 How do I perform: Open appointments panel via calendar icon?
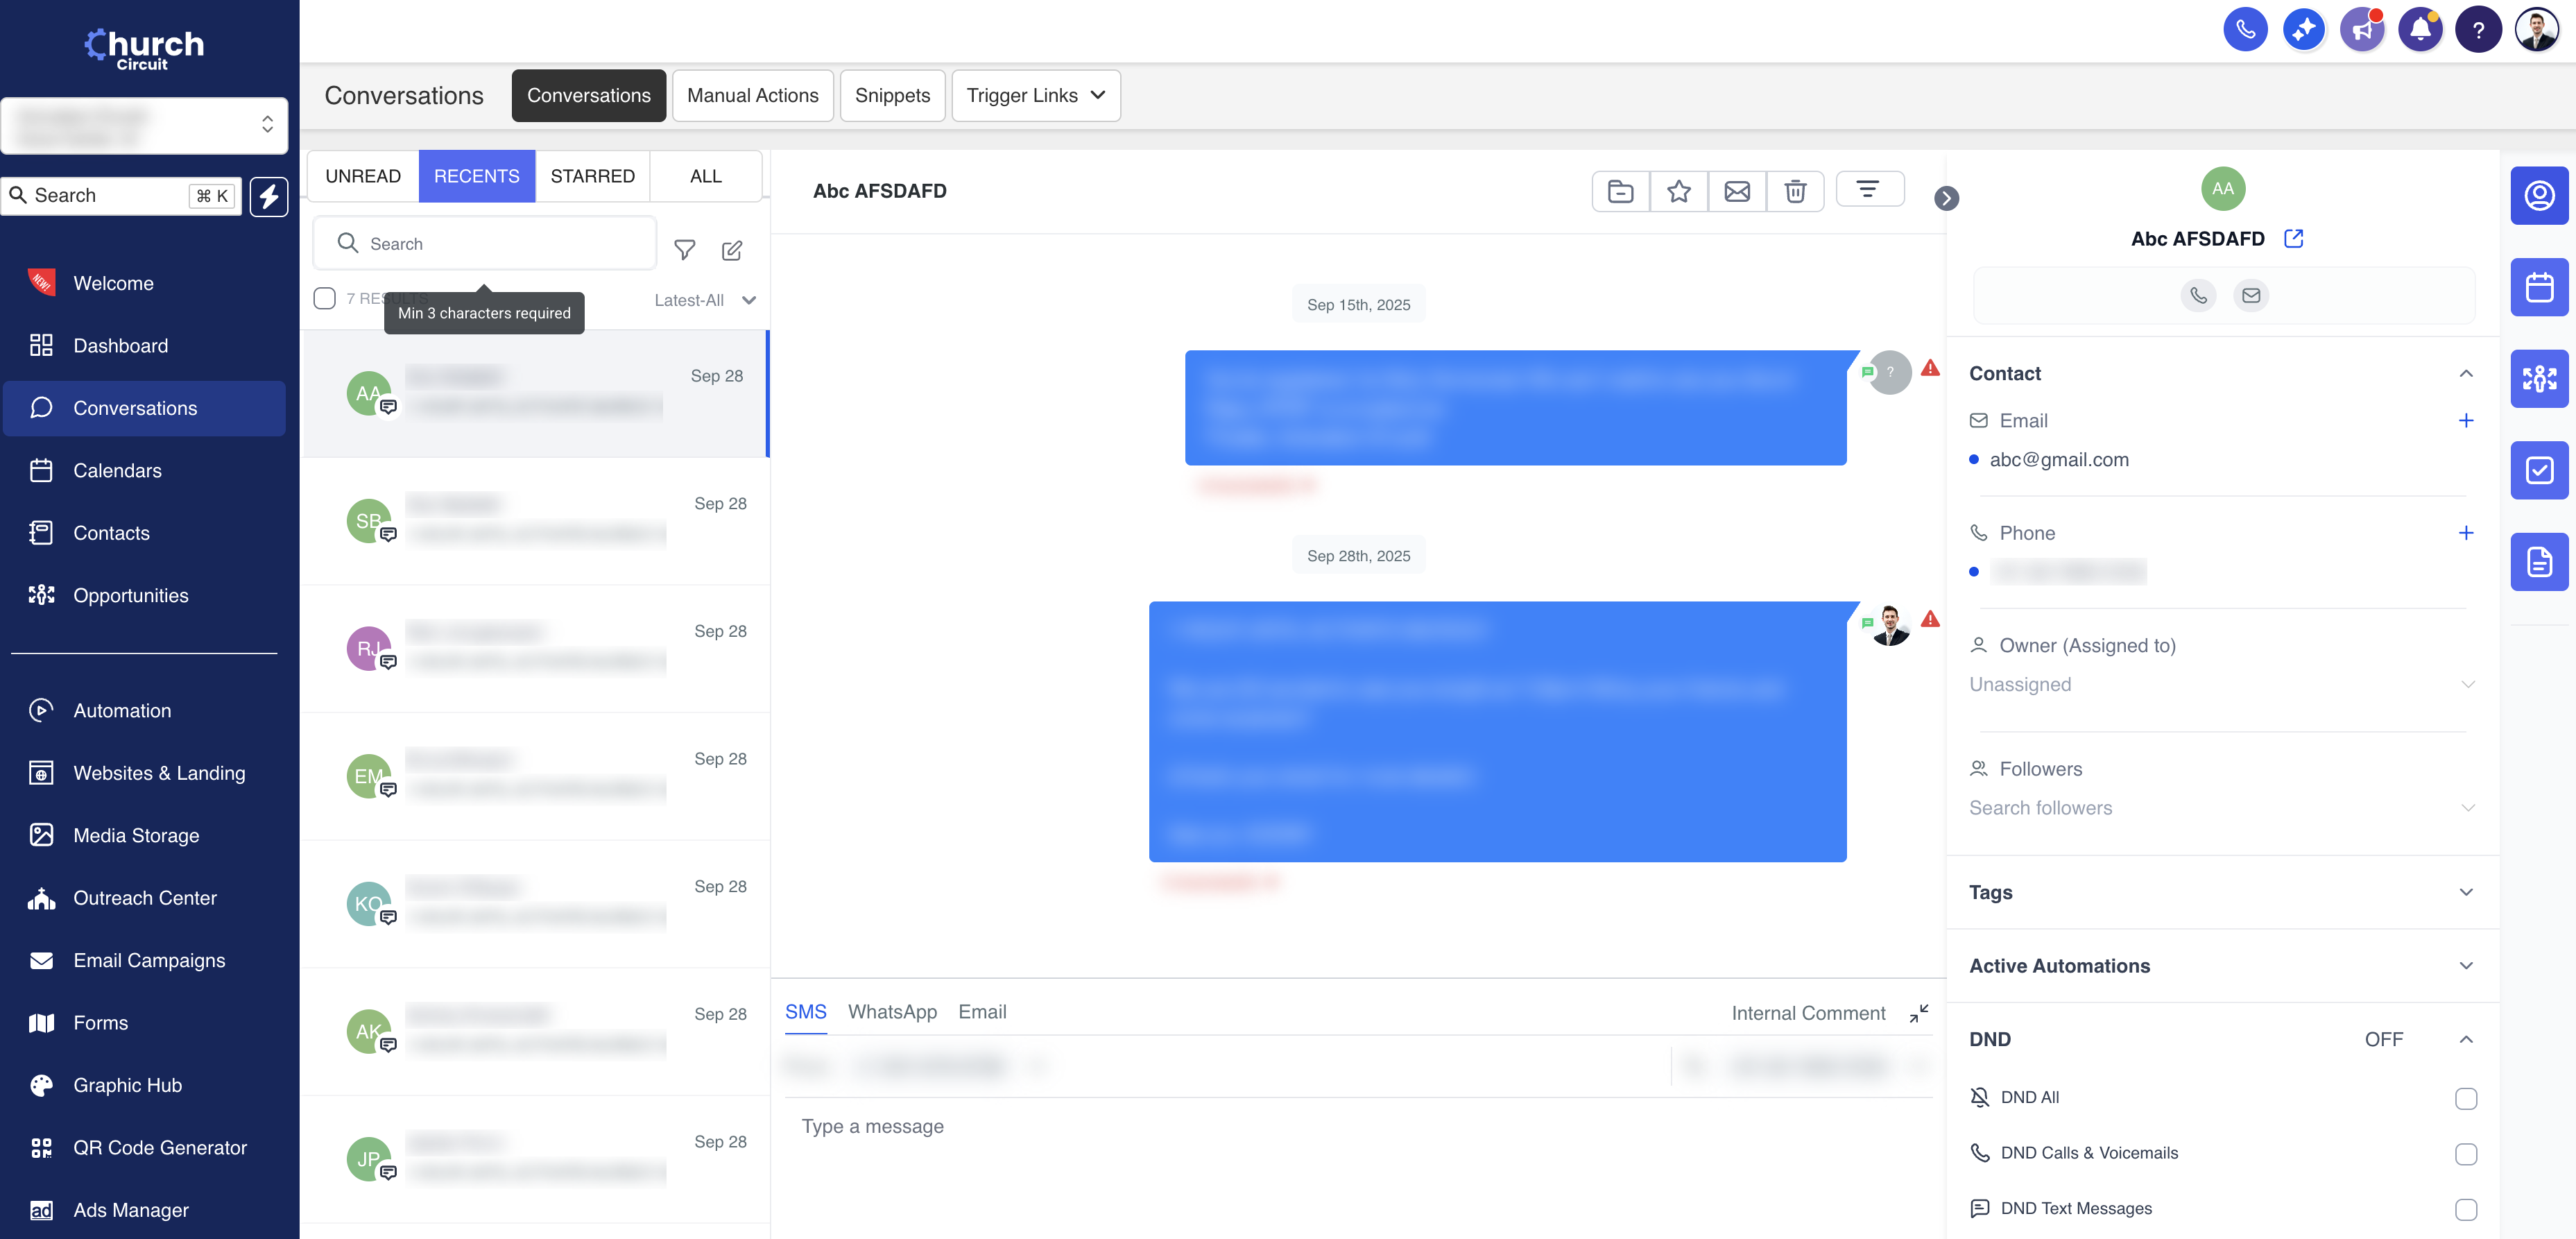(2540, 287)
